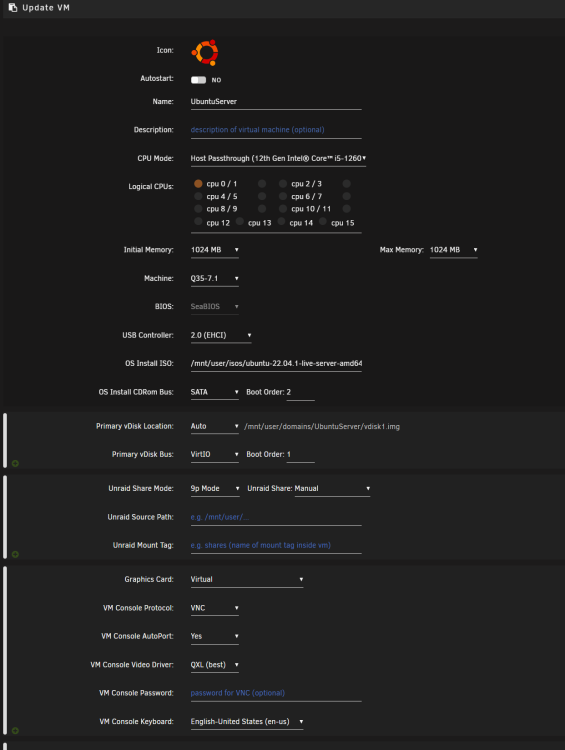Viewport: 565px width, 750px height.
Task: Click the Ubuntu logo VM icon
Action: coord(205,53)
